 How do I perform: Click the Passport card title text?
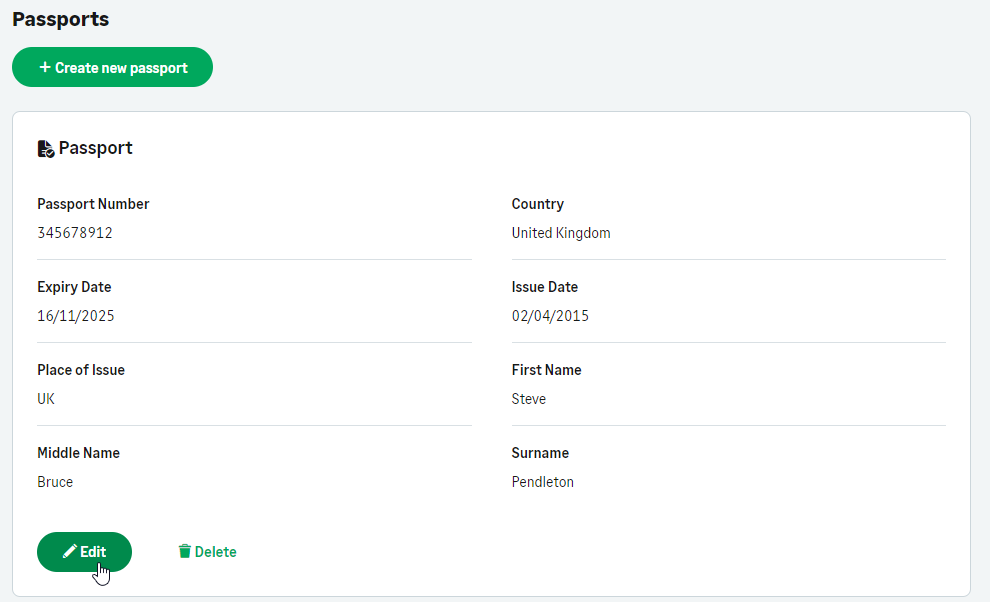95,148
